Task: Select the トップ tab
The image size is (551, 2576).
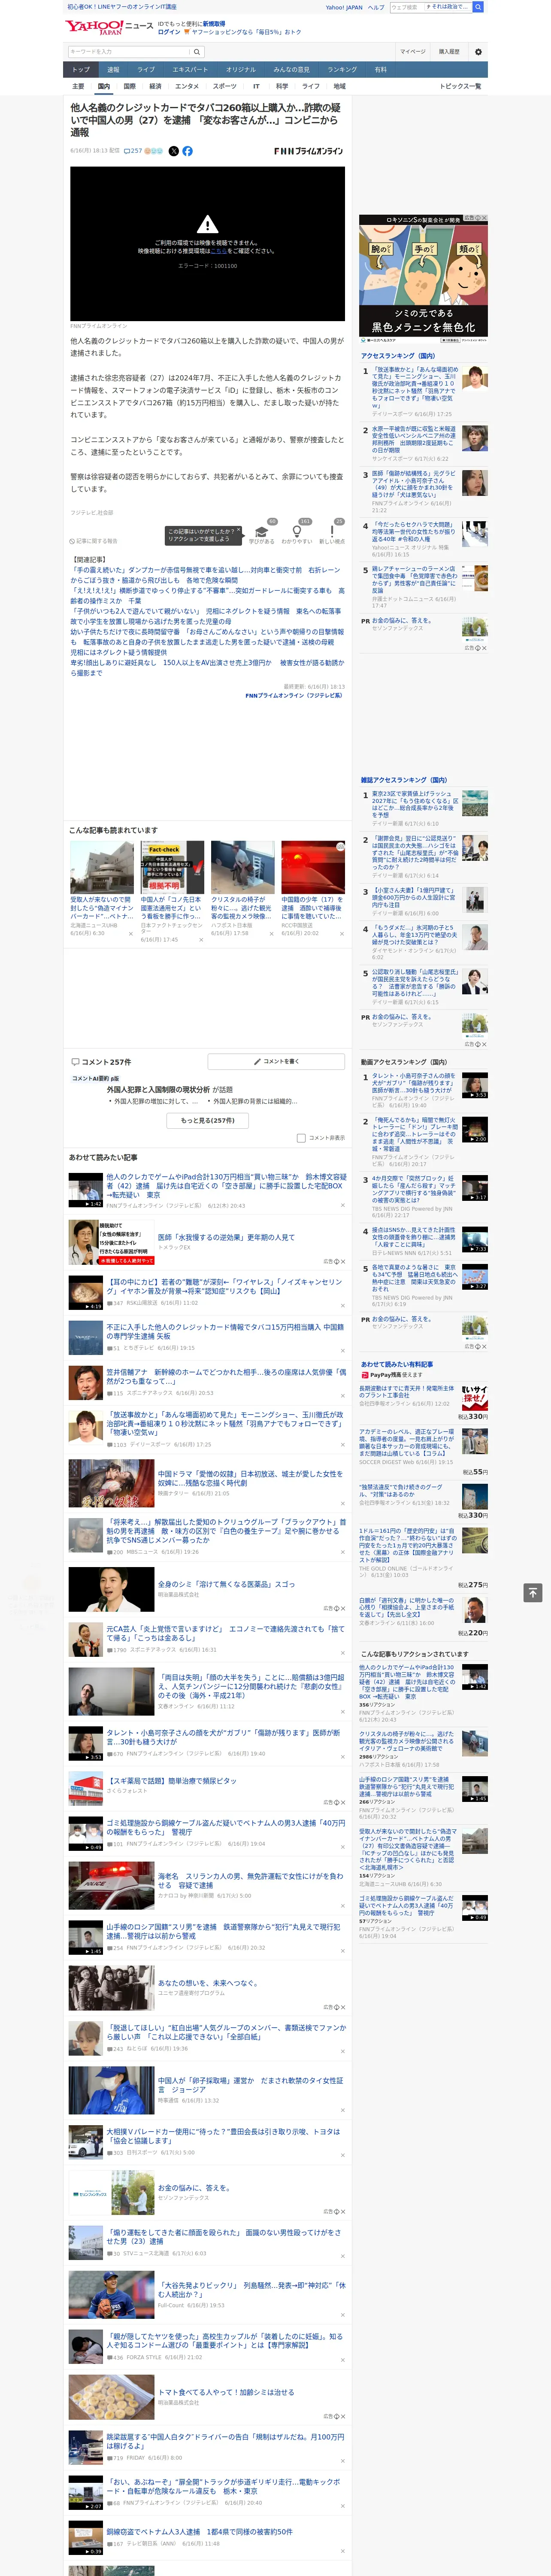Action: click(x=81, y=70)
